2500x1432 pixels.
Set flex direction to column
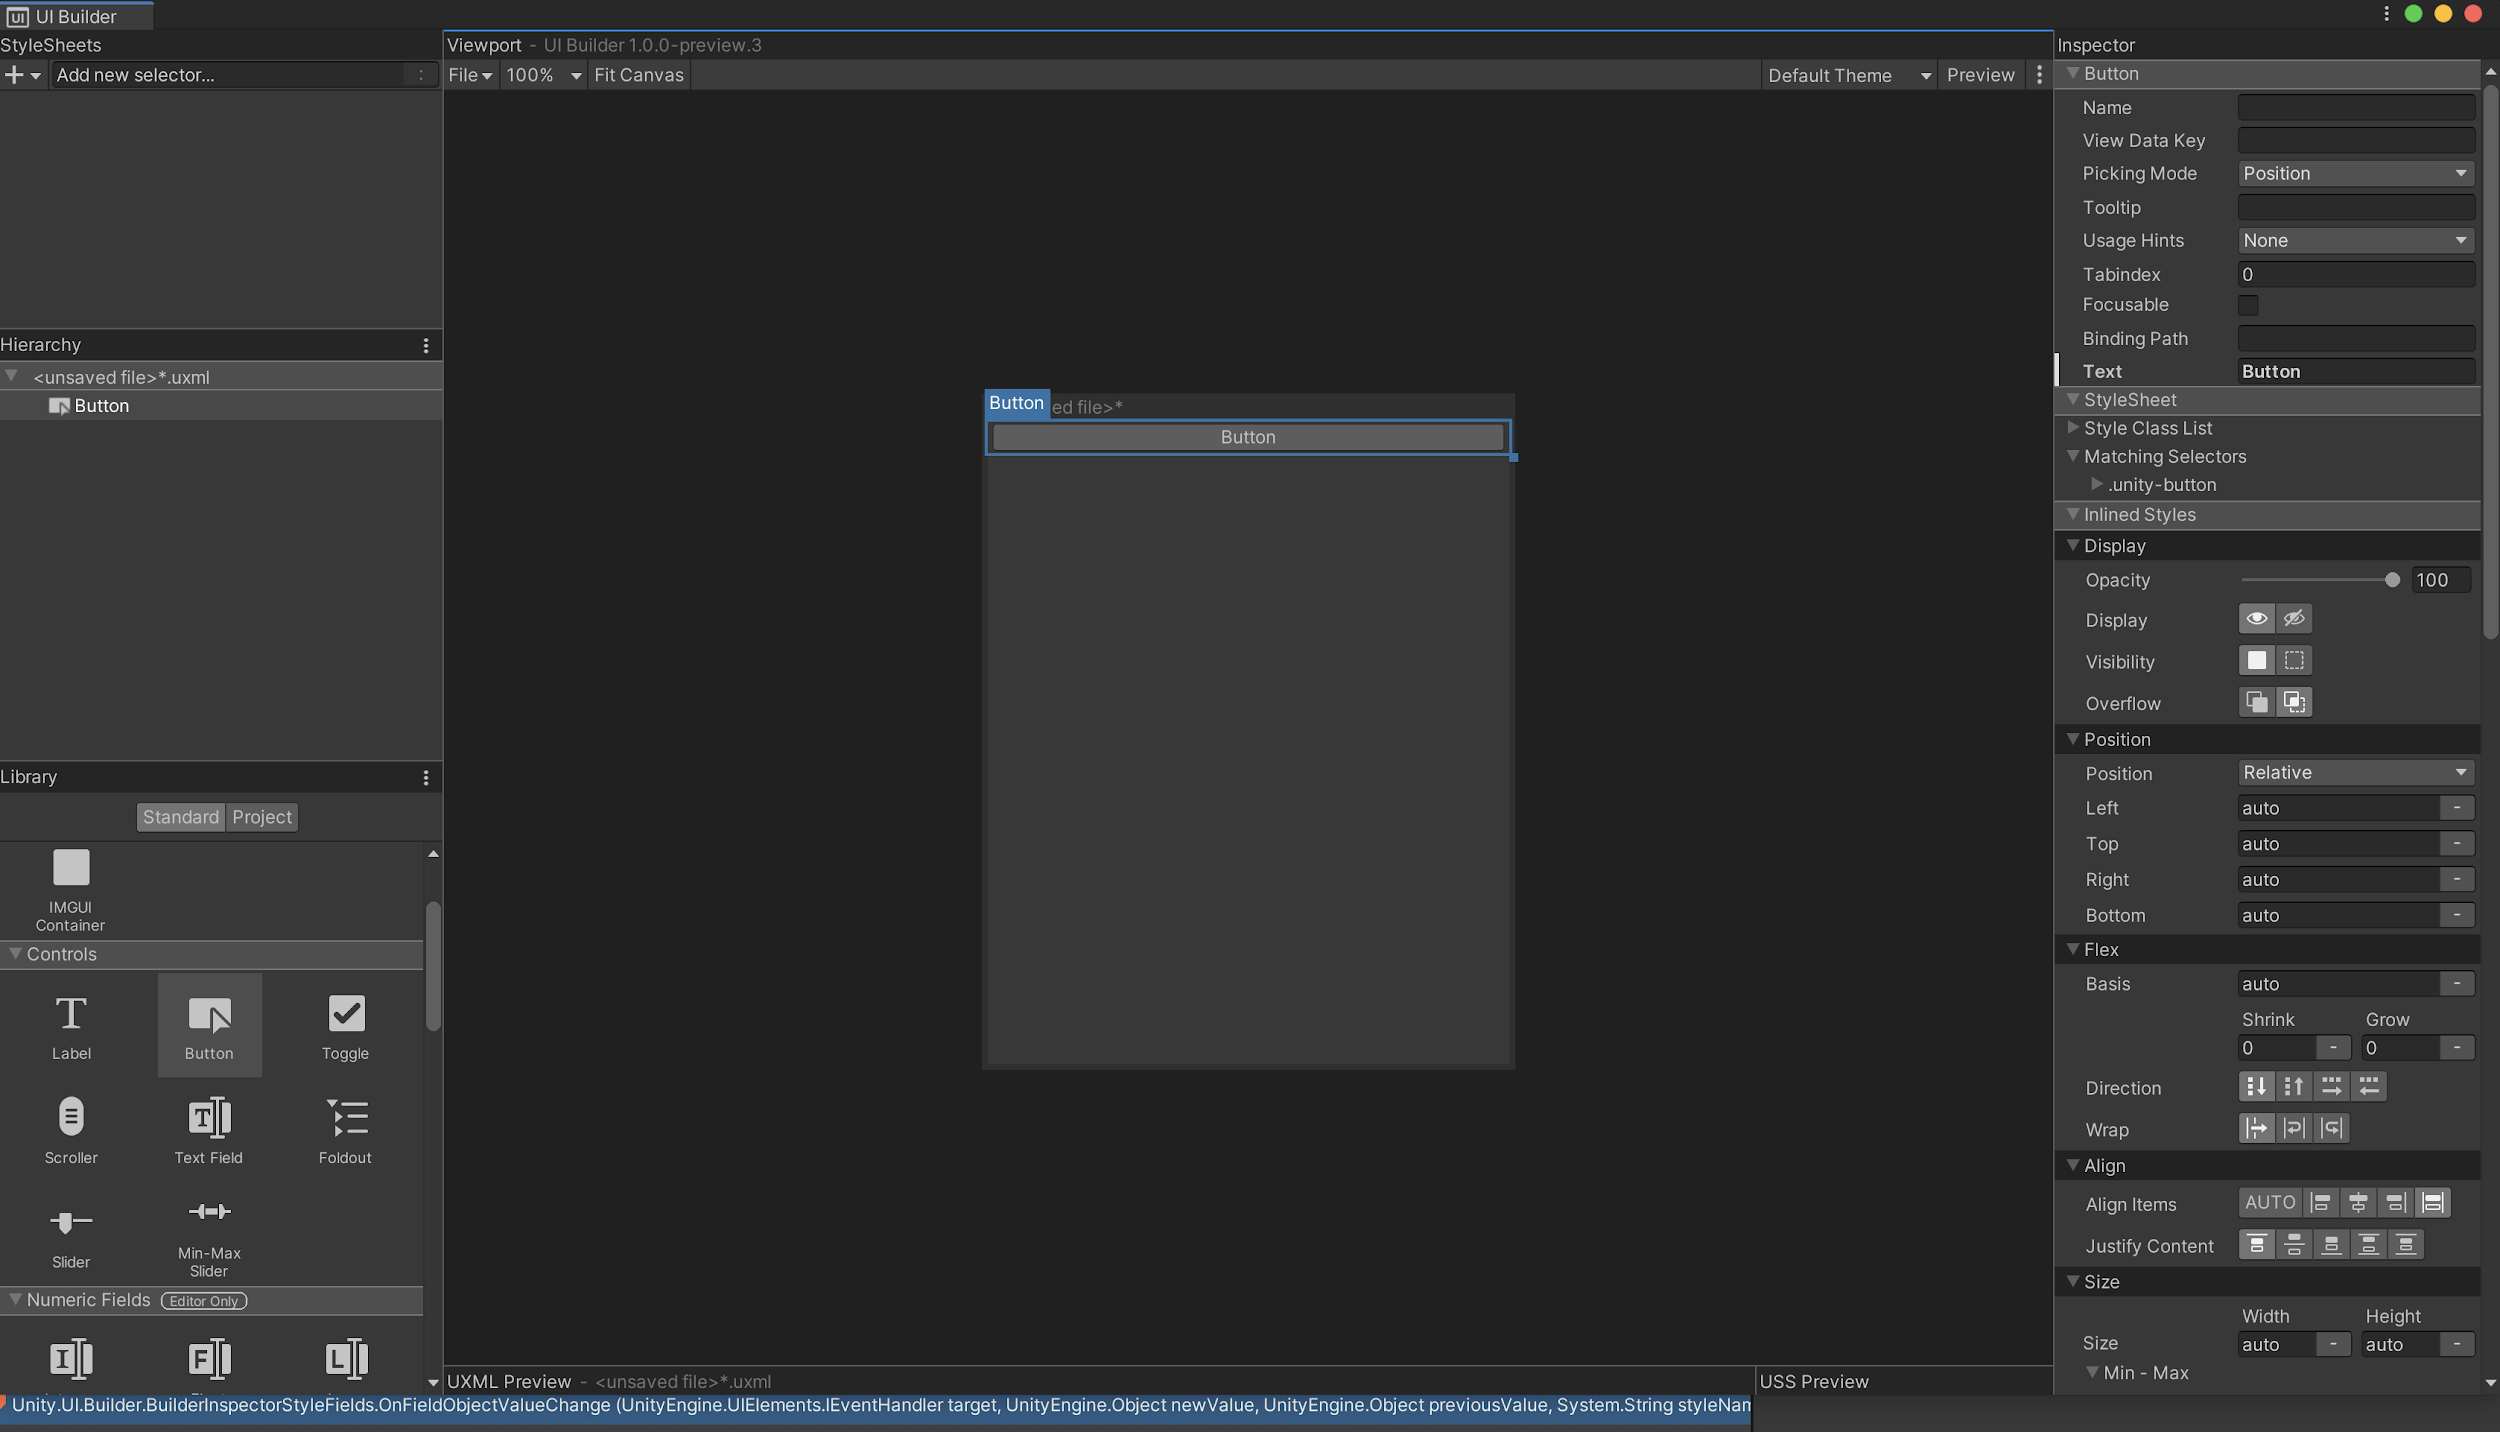(x=2257, y=1087)
